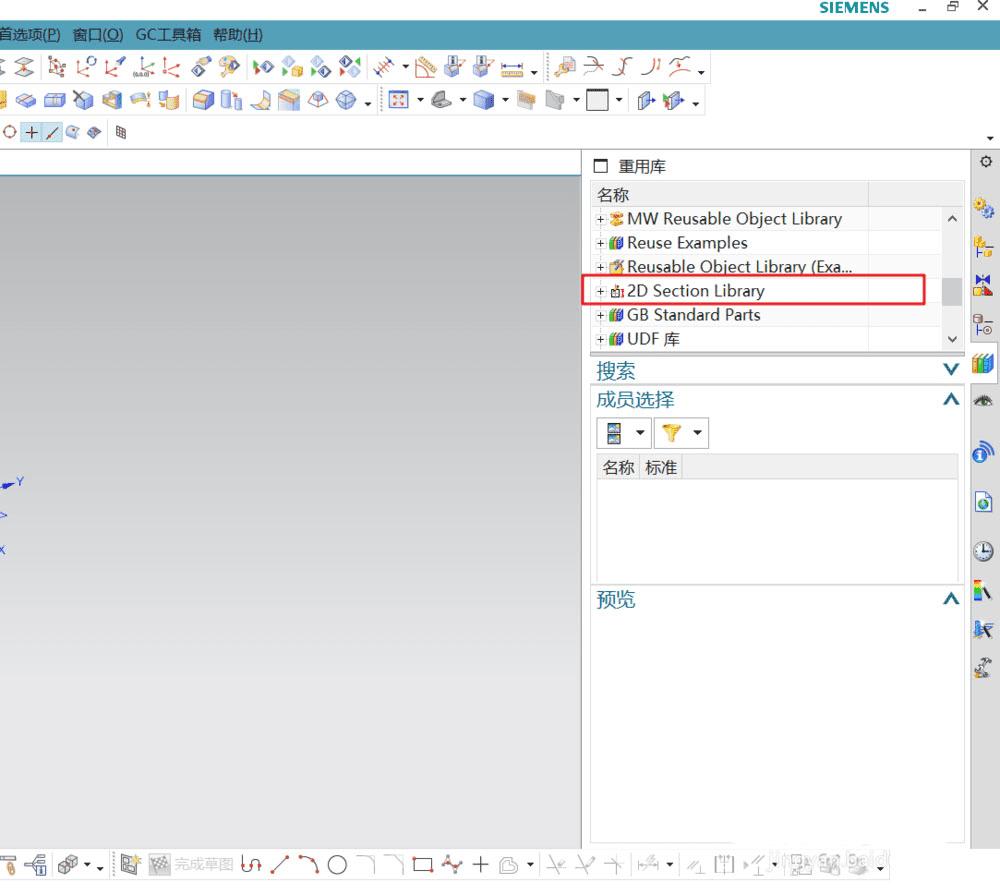Toggle the point snap plus icon

pos(31,133)
